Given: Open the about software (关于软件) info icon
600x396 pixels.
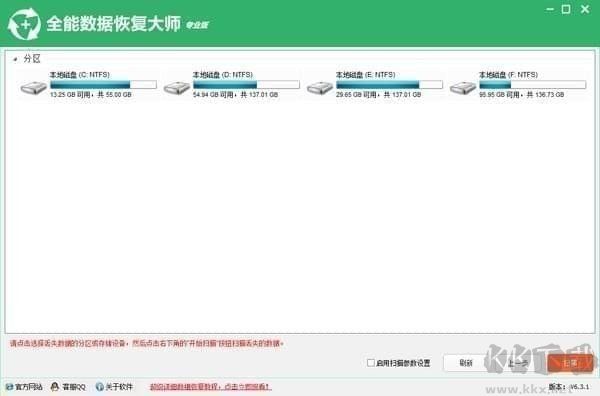Looking at the screenshot, I should (x=99, y=387).
